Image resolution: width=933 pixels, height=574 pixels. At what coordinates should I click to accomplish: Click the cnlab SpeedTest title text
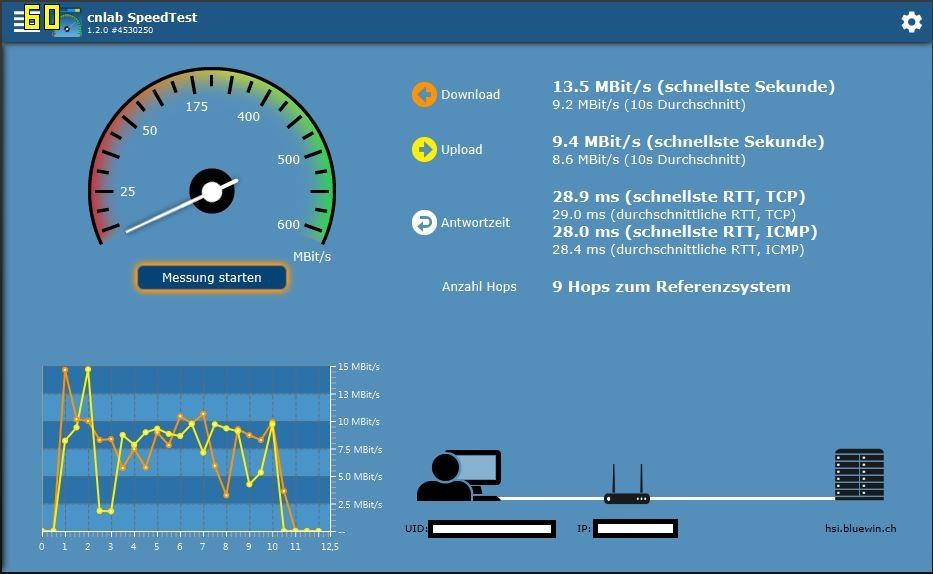point(142,17)
